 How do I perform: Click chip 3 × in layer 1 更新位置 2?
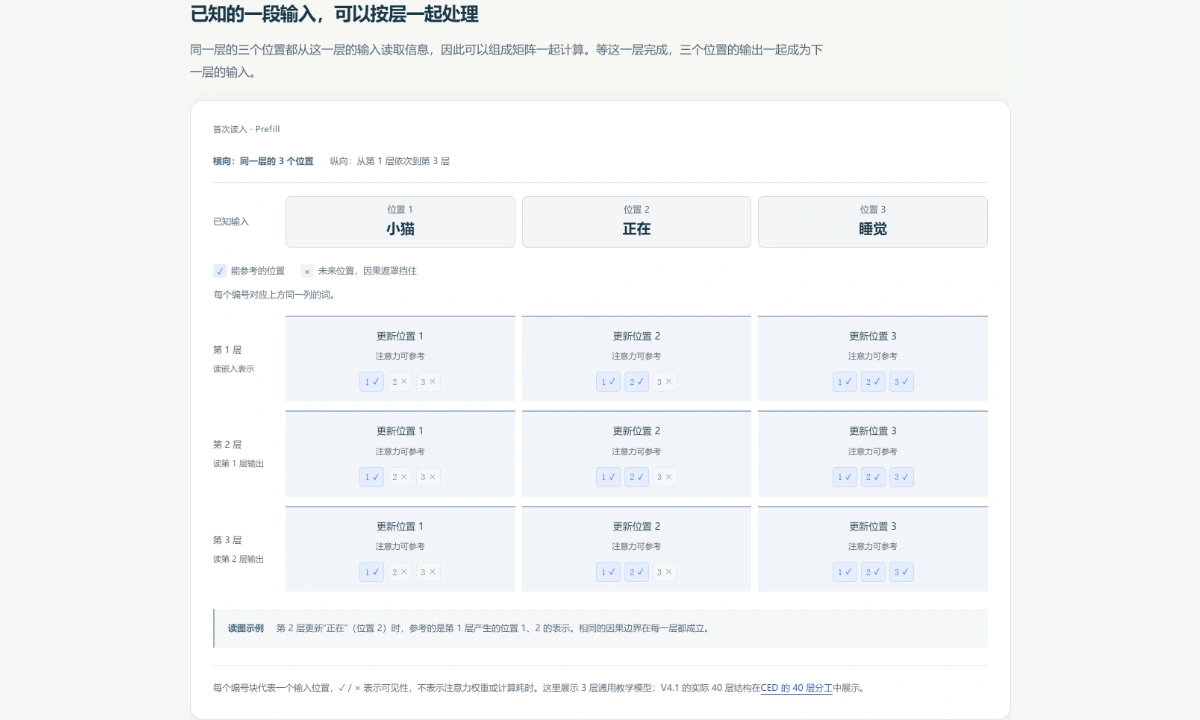point(664,382)
